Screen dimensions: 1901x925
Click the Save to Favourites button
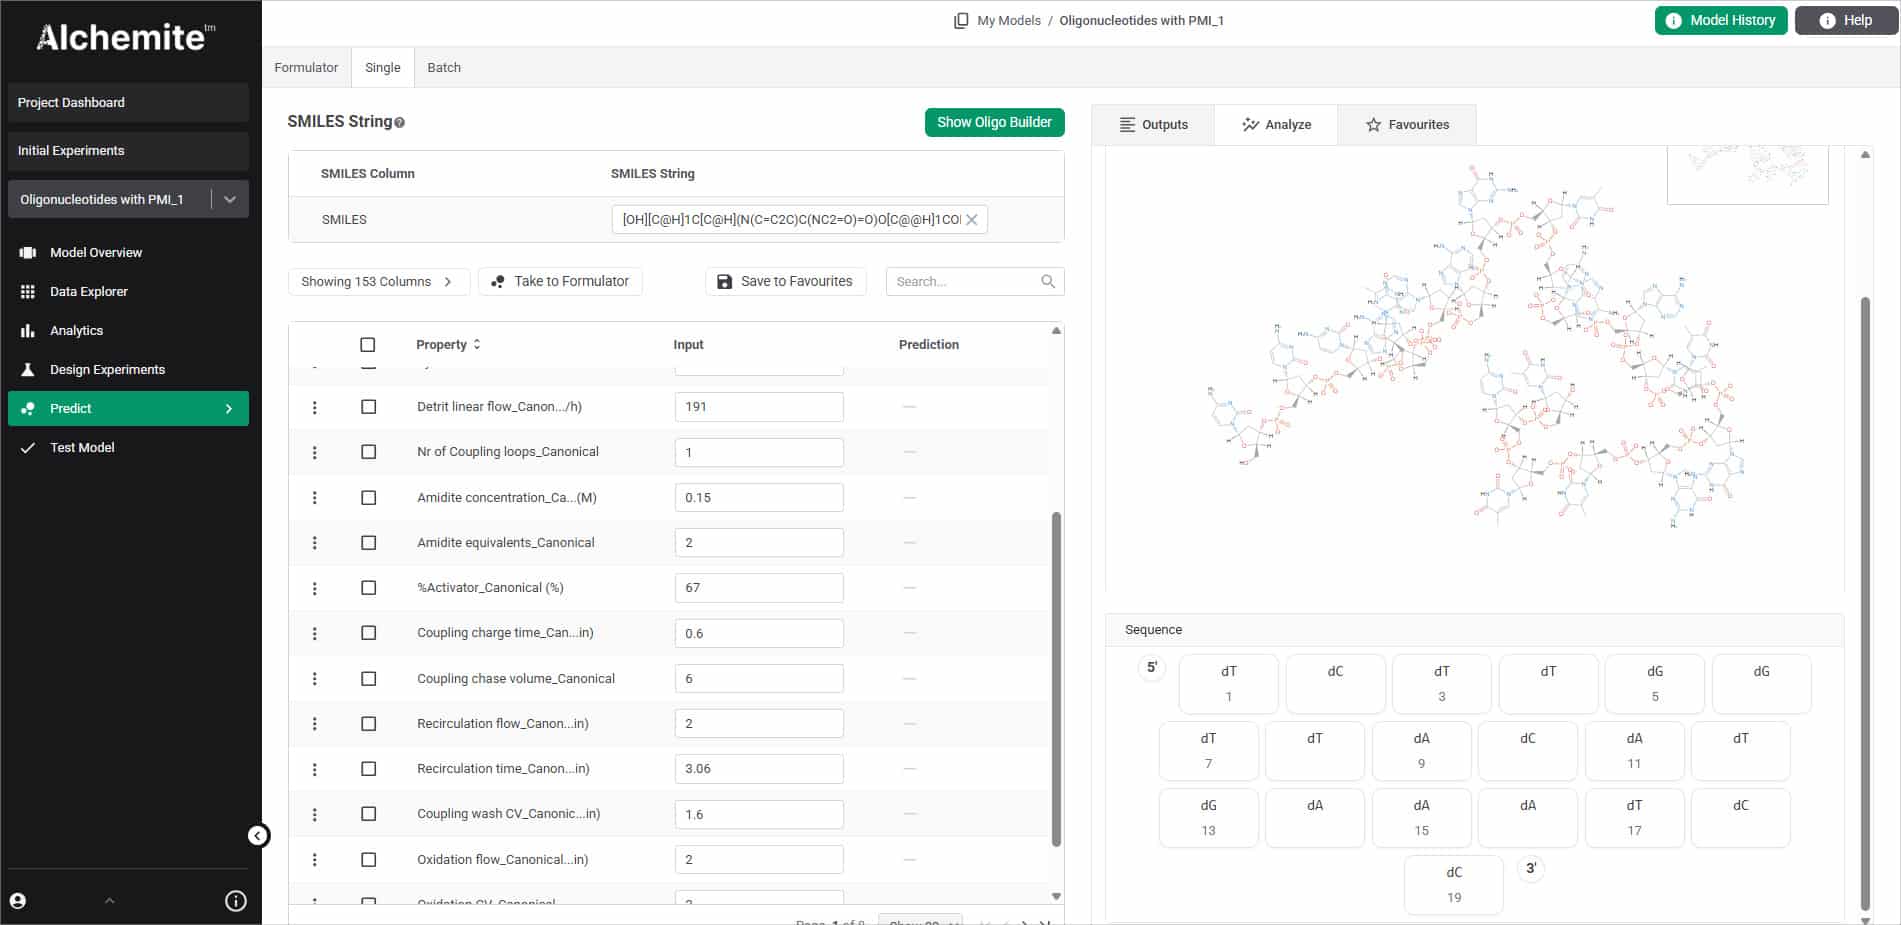tap(785, 282)
